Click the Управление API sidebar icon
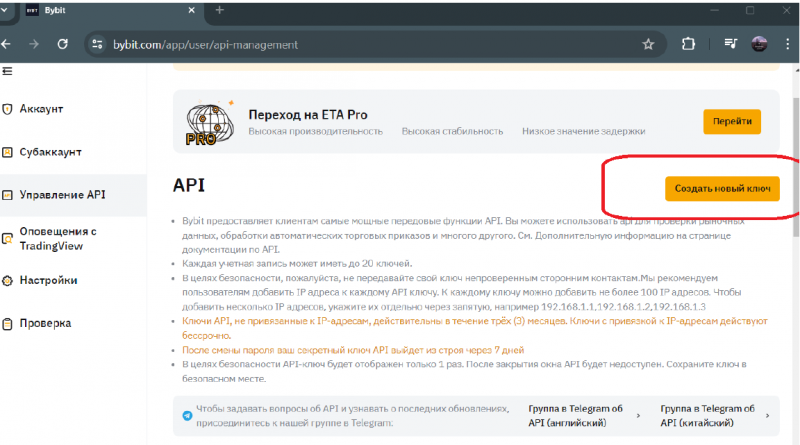800x445 pixels. pos(7,195)
